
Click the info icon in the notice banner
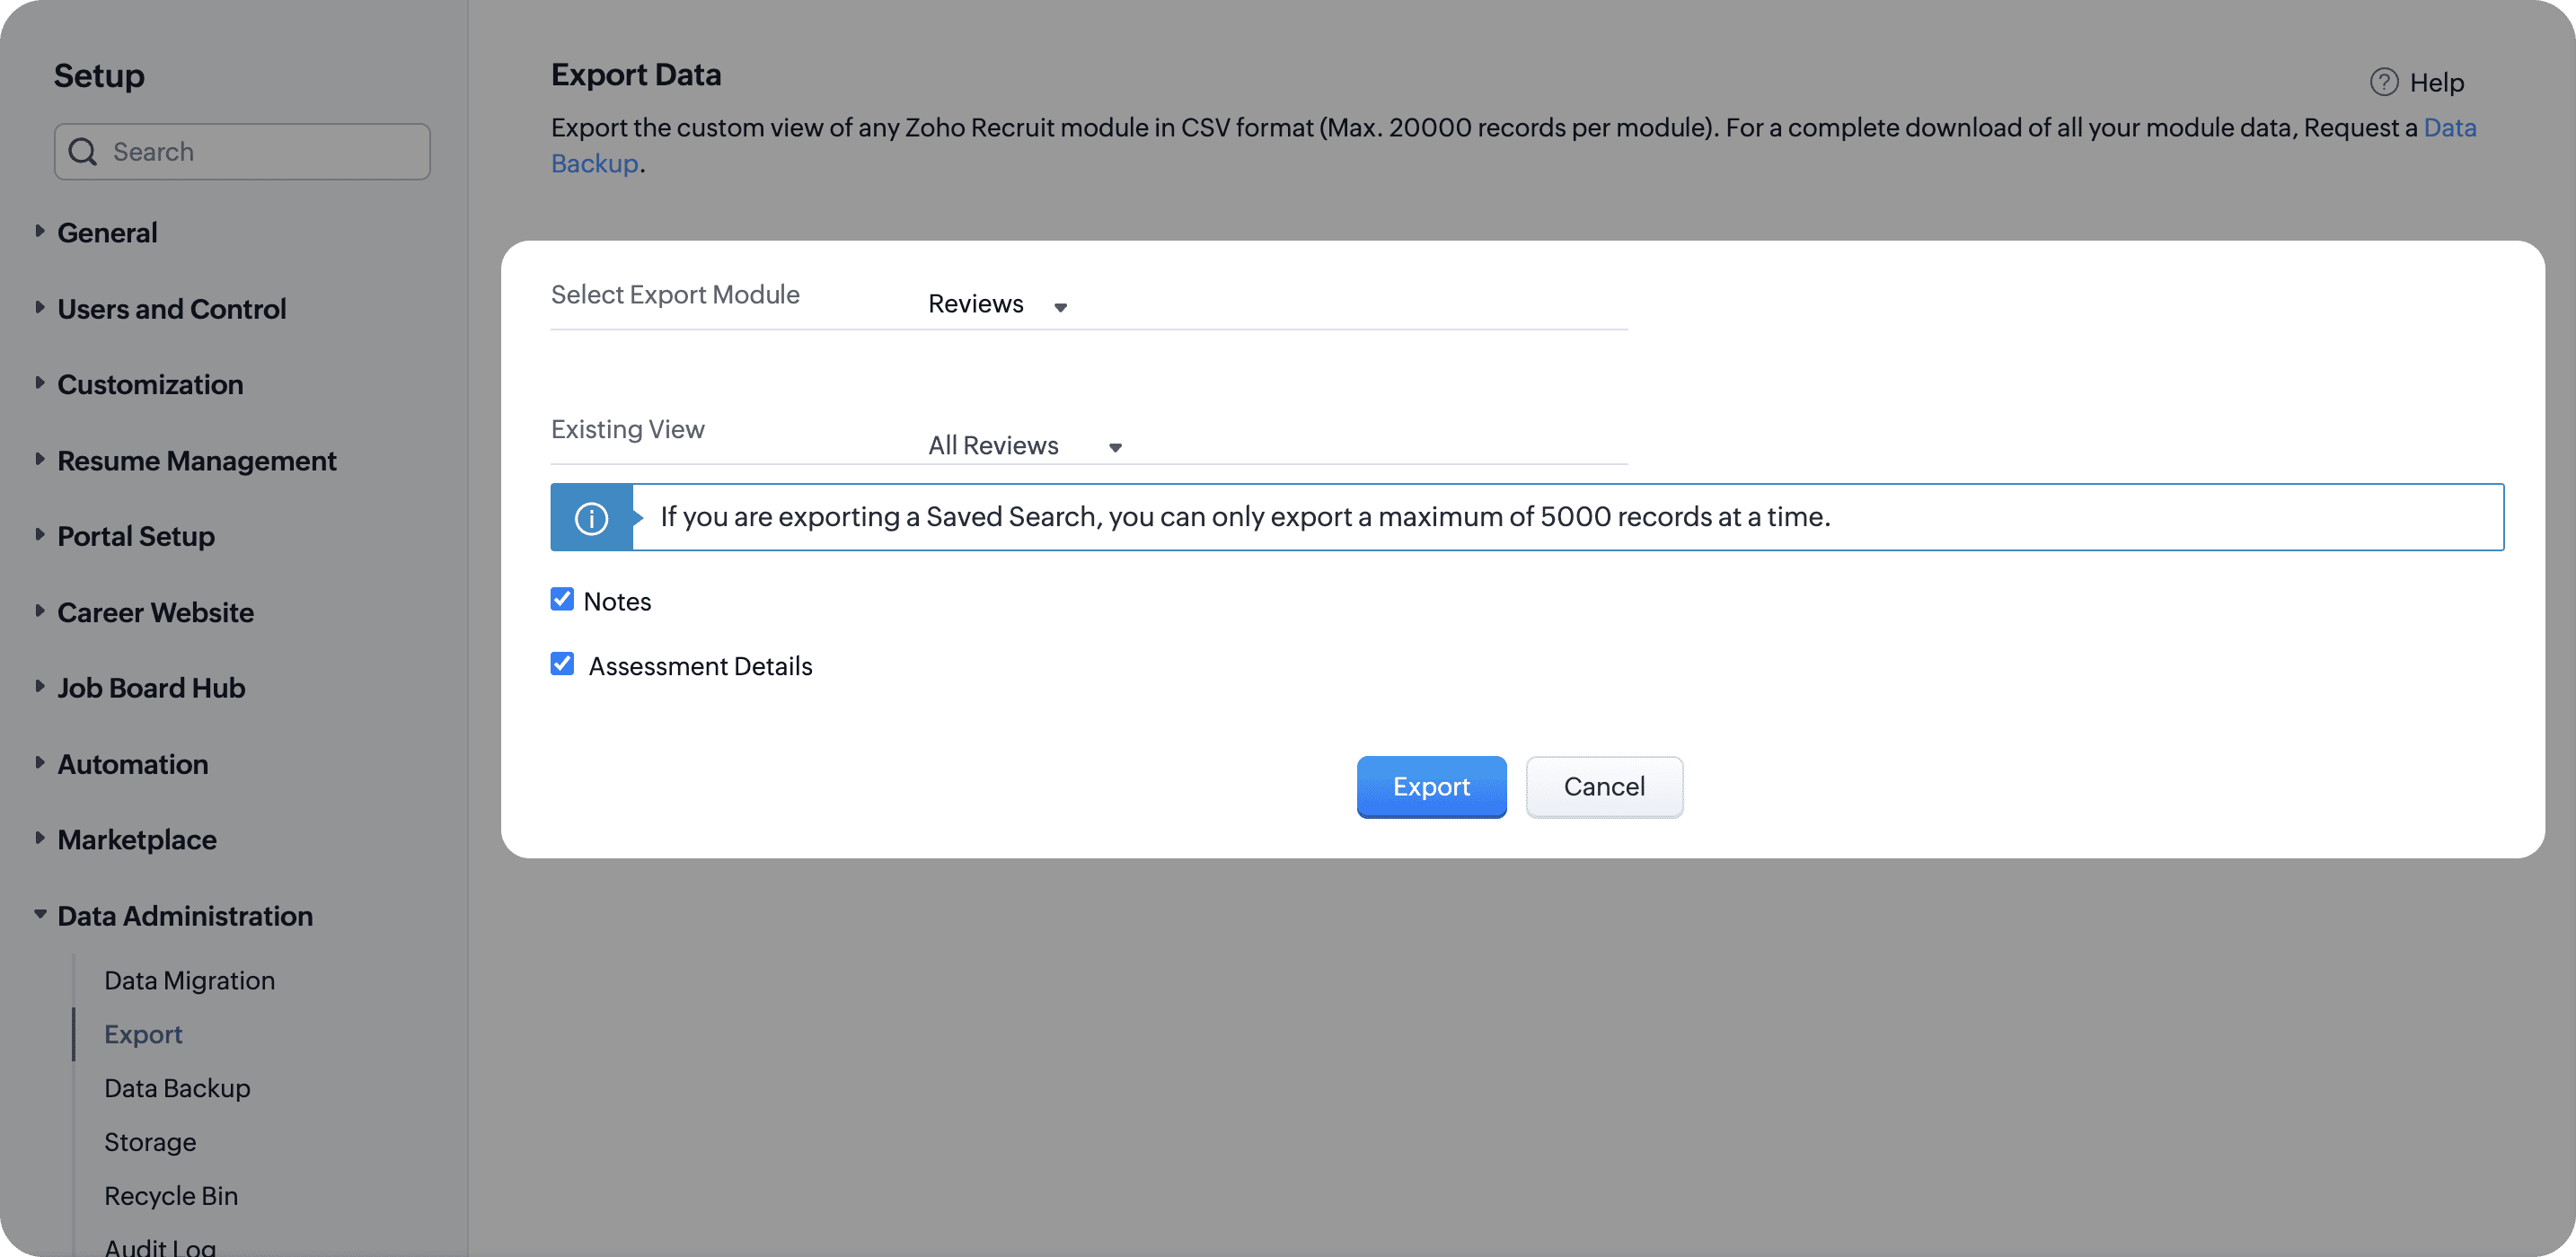(591, 518)
